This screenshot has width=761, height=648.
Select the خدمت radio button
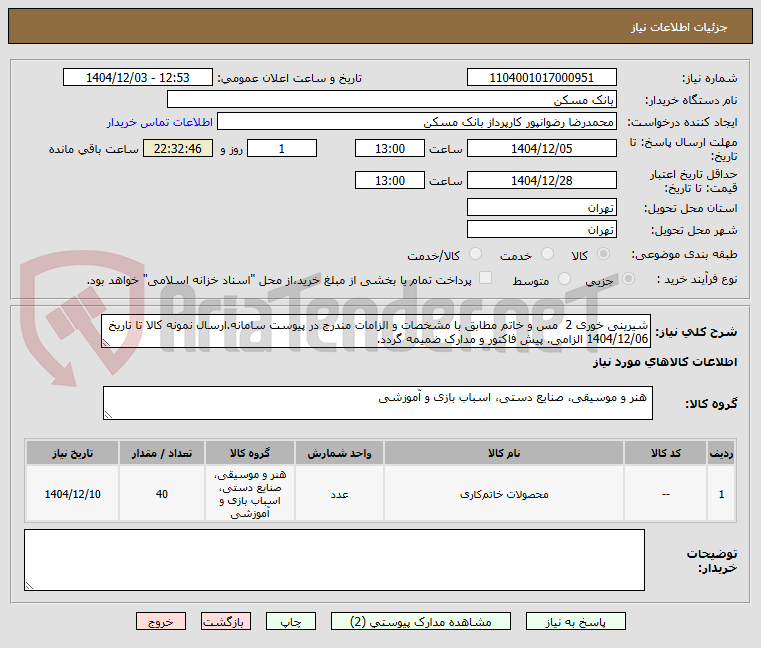(547, 254)
